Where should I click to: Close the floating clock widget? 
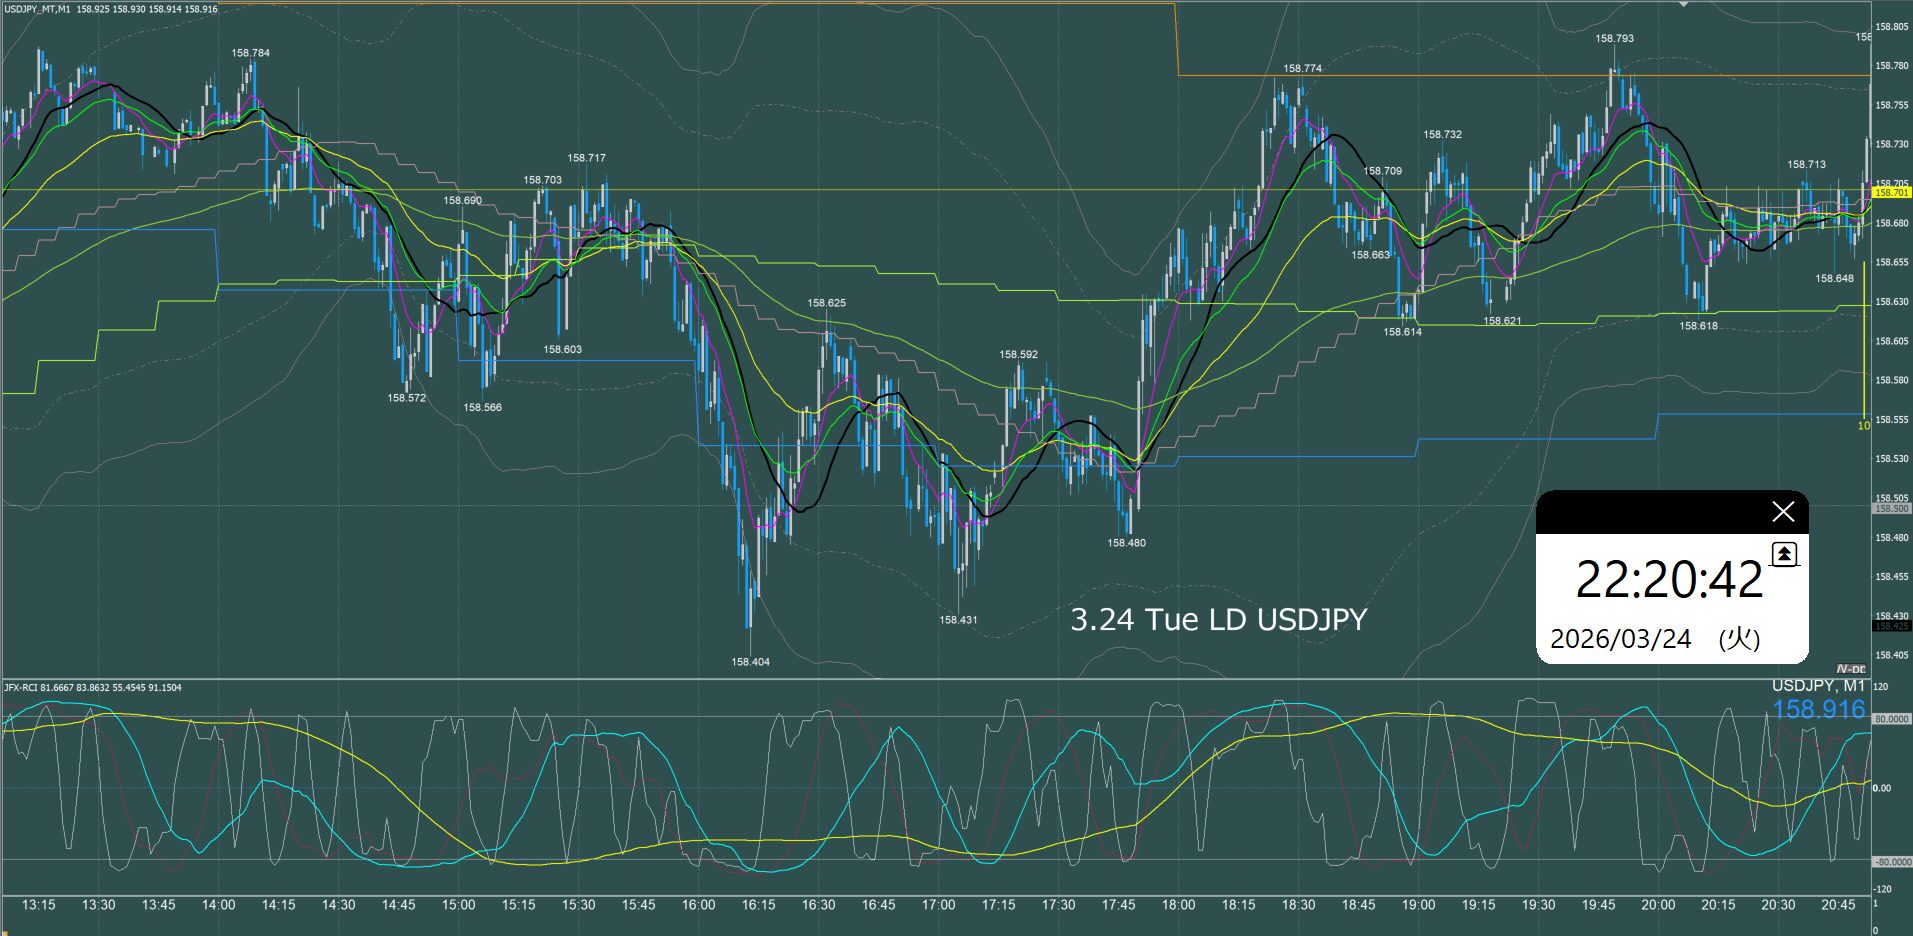1782,512
